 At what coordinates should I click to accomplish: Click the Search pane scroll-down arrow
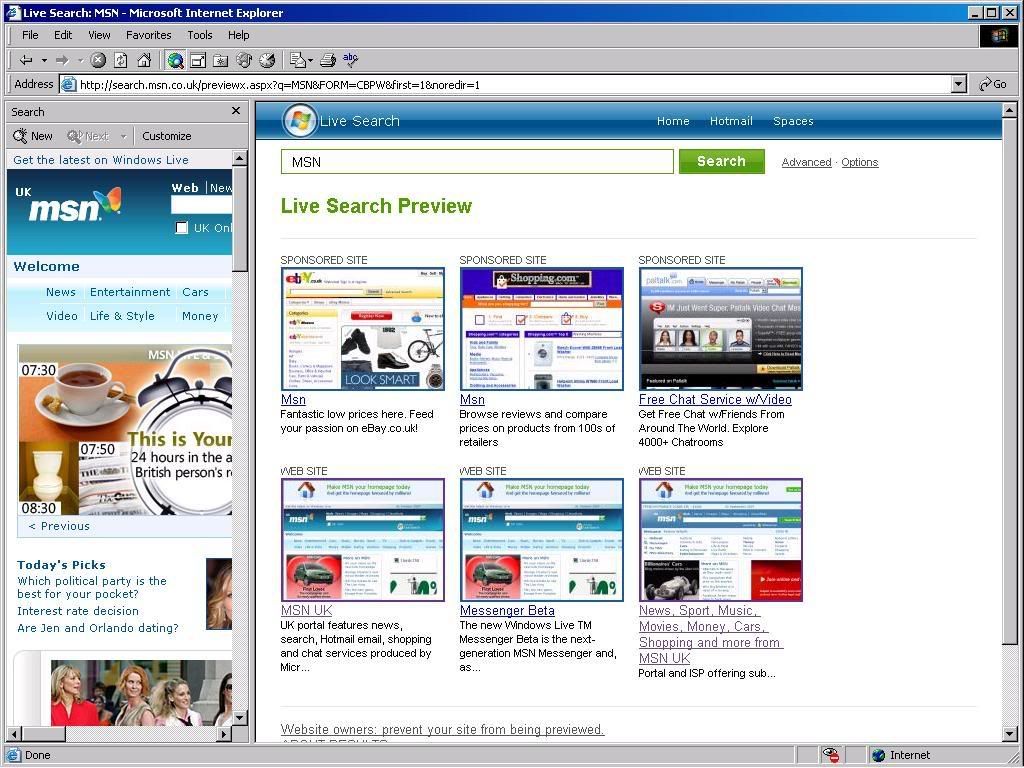(x=240, y=718)
